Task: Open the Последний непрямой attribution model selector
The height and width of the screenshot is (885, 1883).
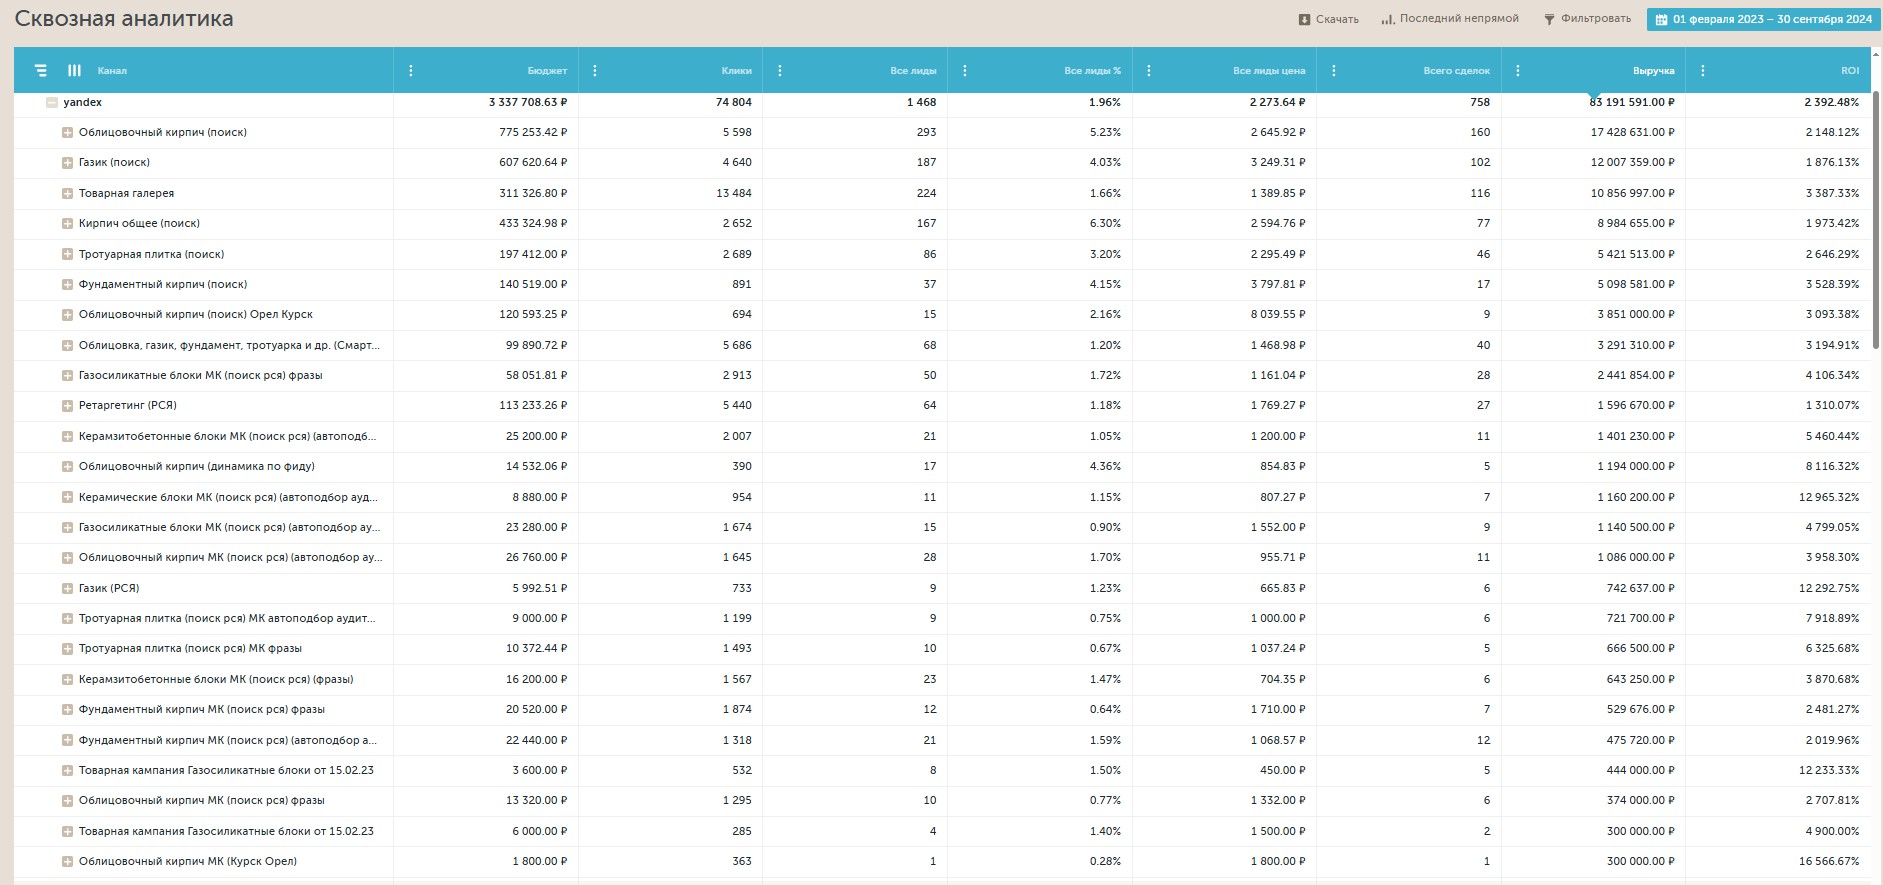Action: tap(1449, 19)
